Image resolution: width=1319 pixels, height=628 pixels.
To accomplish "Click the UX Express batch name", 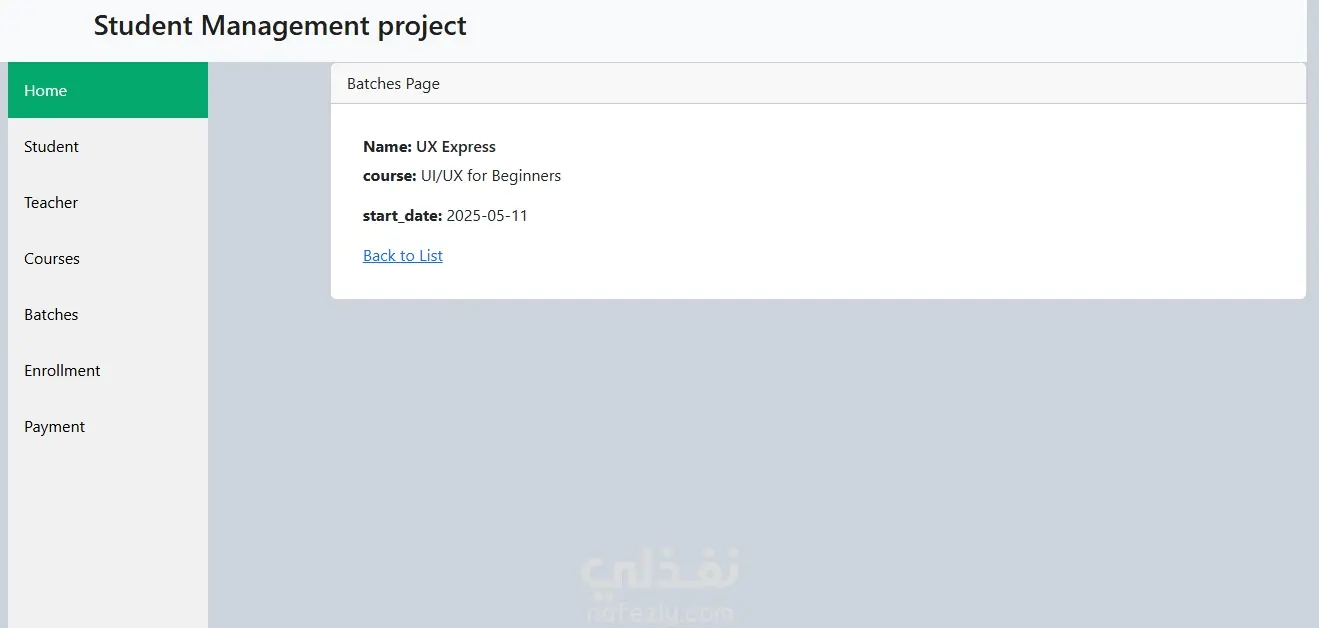I will tap(456, 147).
